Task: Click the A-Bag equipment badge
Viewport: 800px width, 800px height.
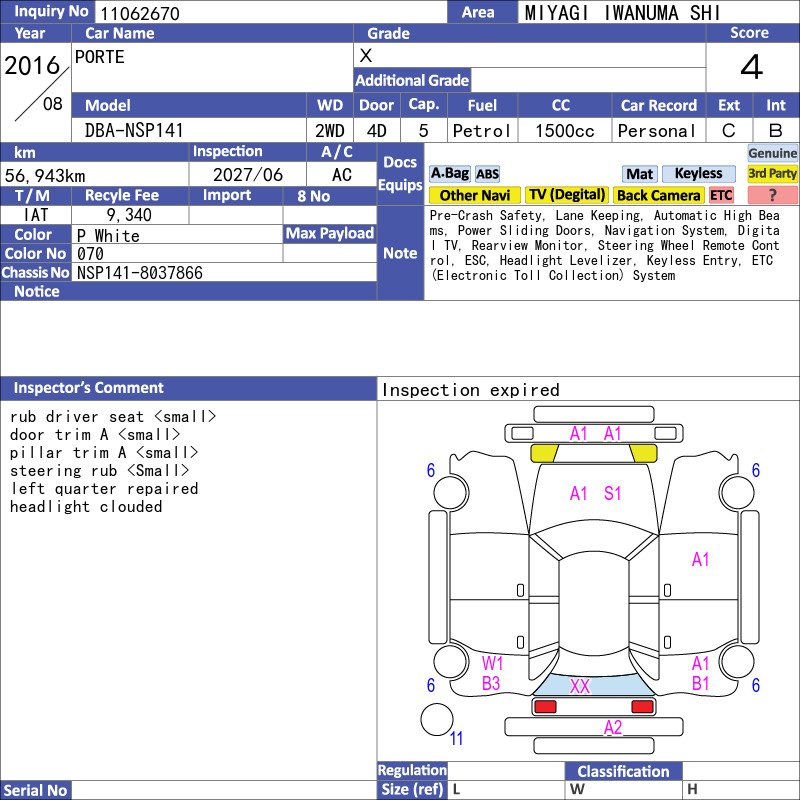Action: point(449,173)
